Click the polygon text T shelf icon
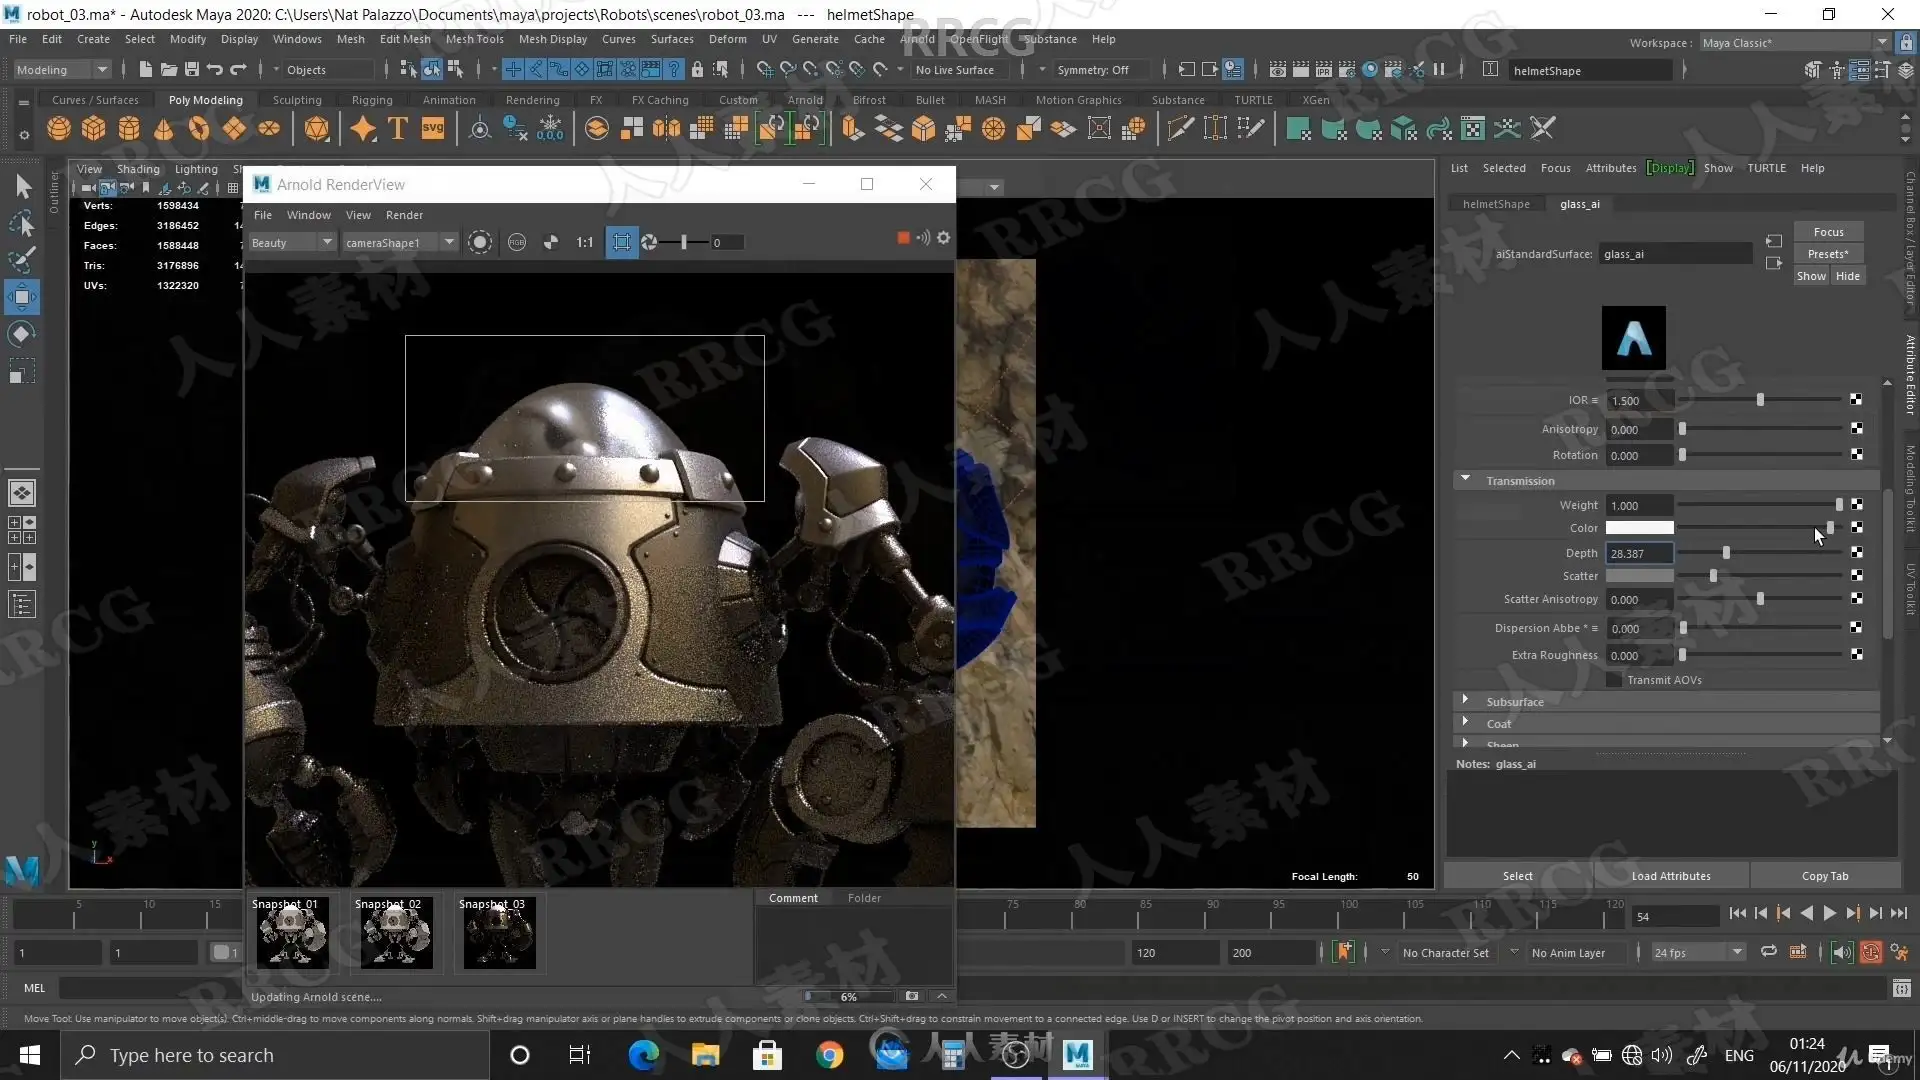The width and height of the screenshot is (1920, 1080). [397, 129]
